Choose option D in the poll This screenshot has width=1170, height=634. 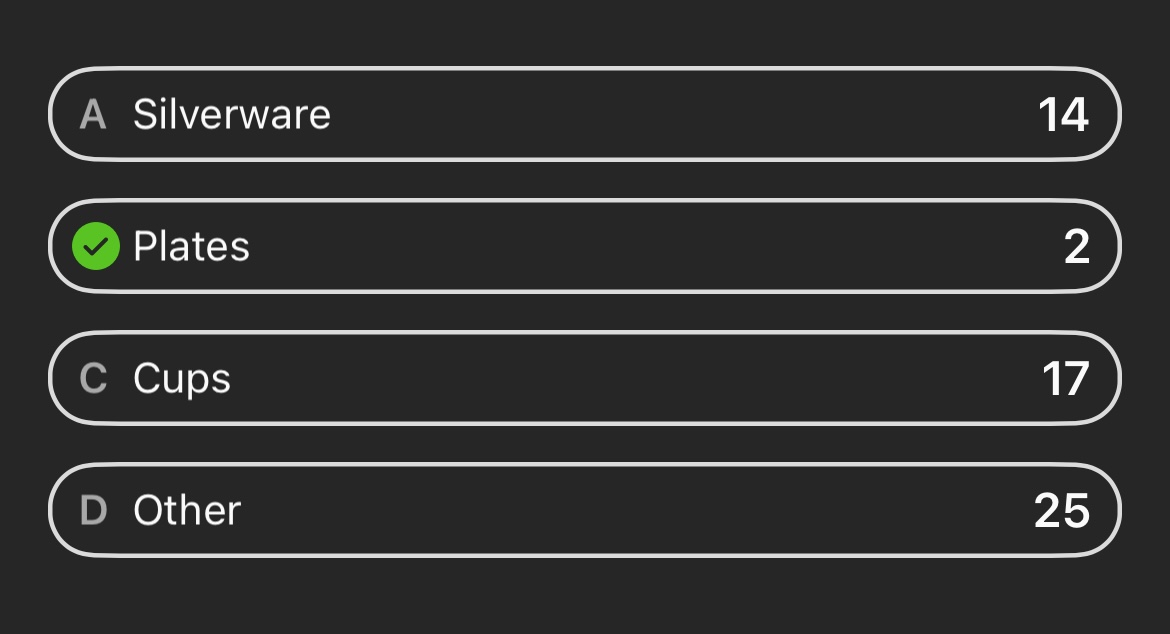point(585,510)
